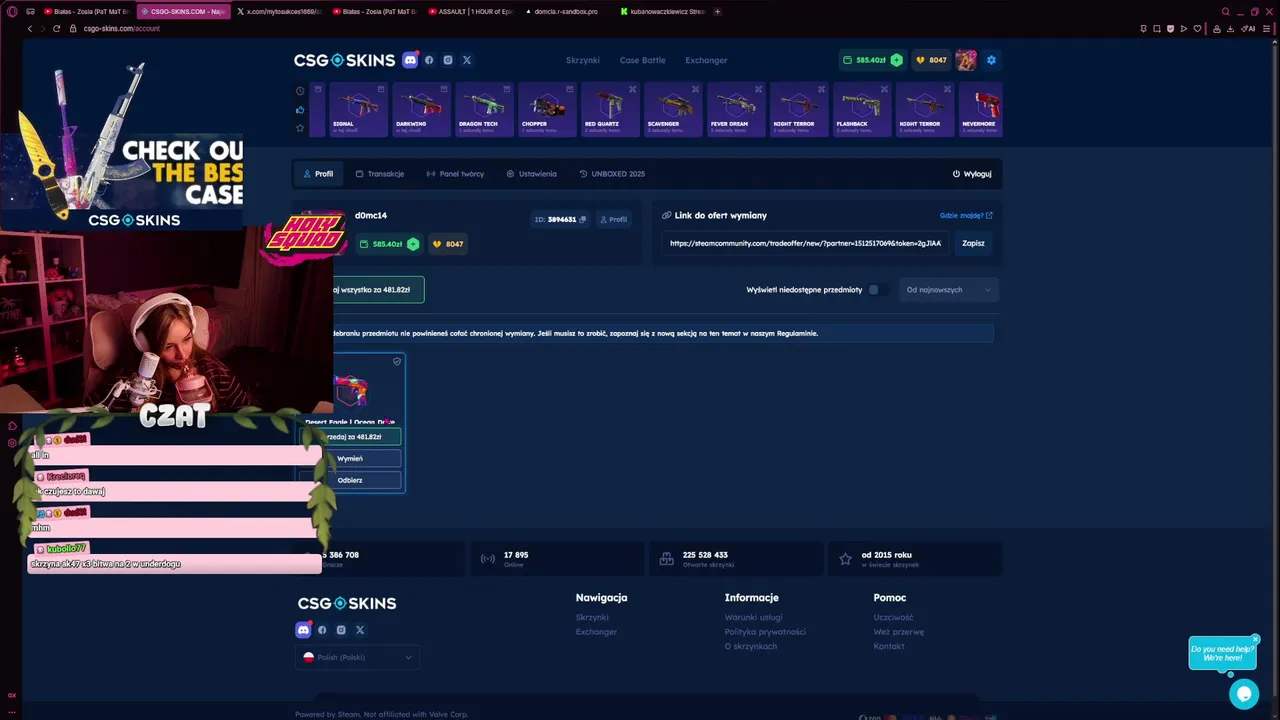This screenshot has height=720, width=1280.
Task: Switch to the Transakcje tab
Action: coord(380,174)
